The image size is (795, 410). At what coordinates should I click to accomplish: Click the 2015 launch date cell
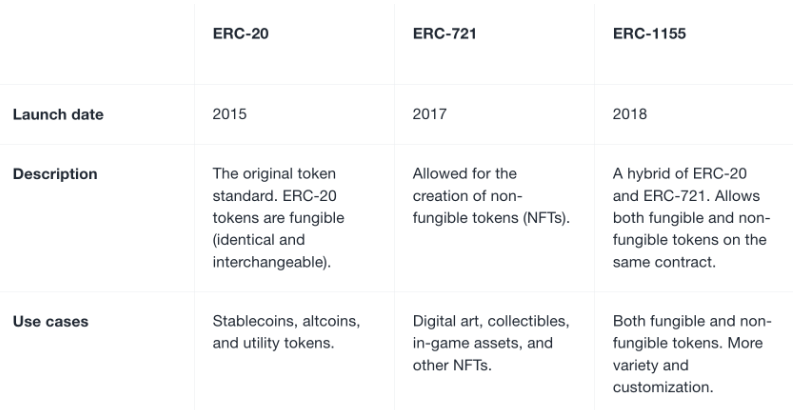[229, 114]
